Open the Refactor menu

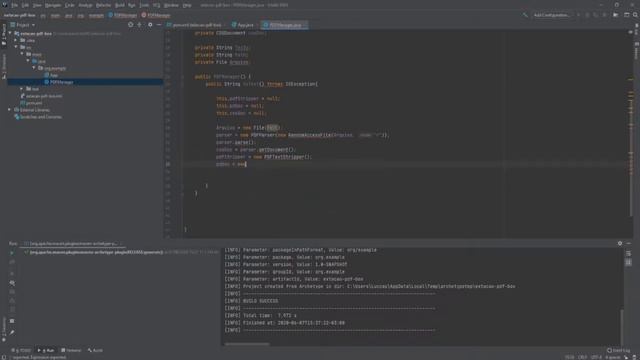click(104, 5)
